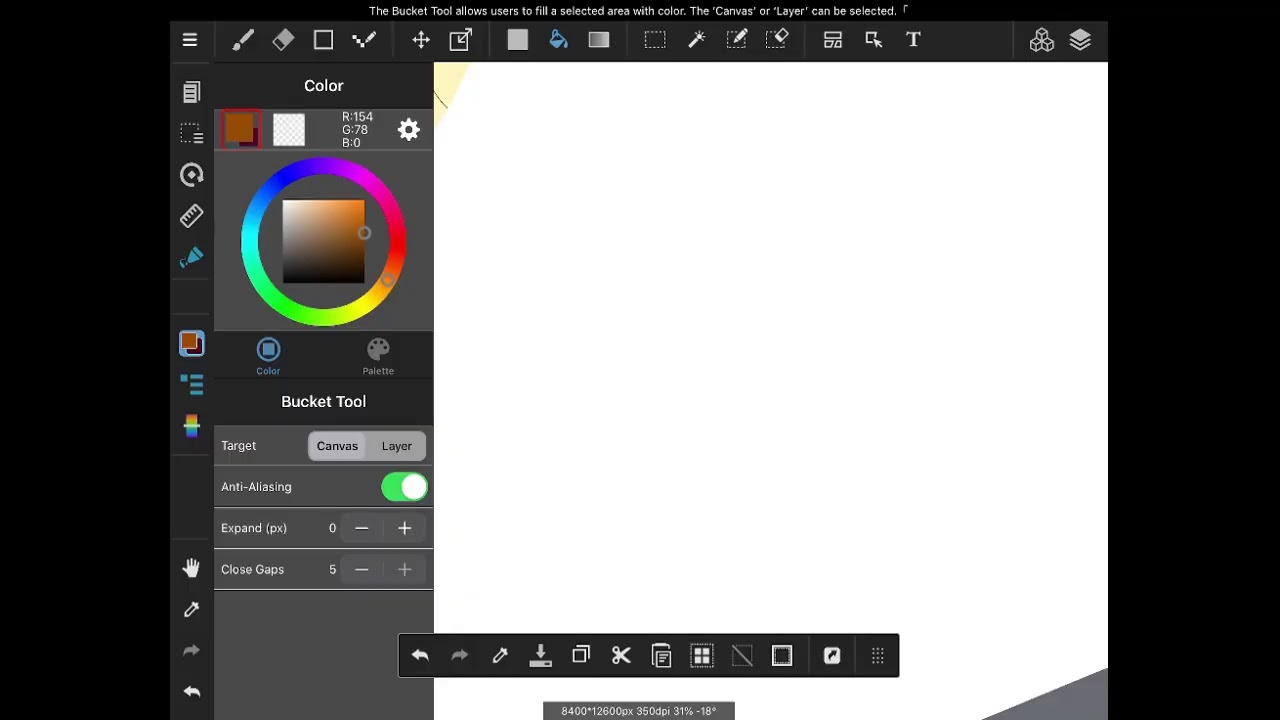Open the canvas rotate options
Image resolution: width=1280 pixels, height=720 pixels.
click(192, 175)
